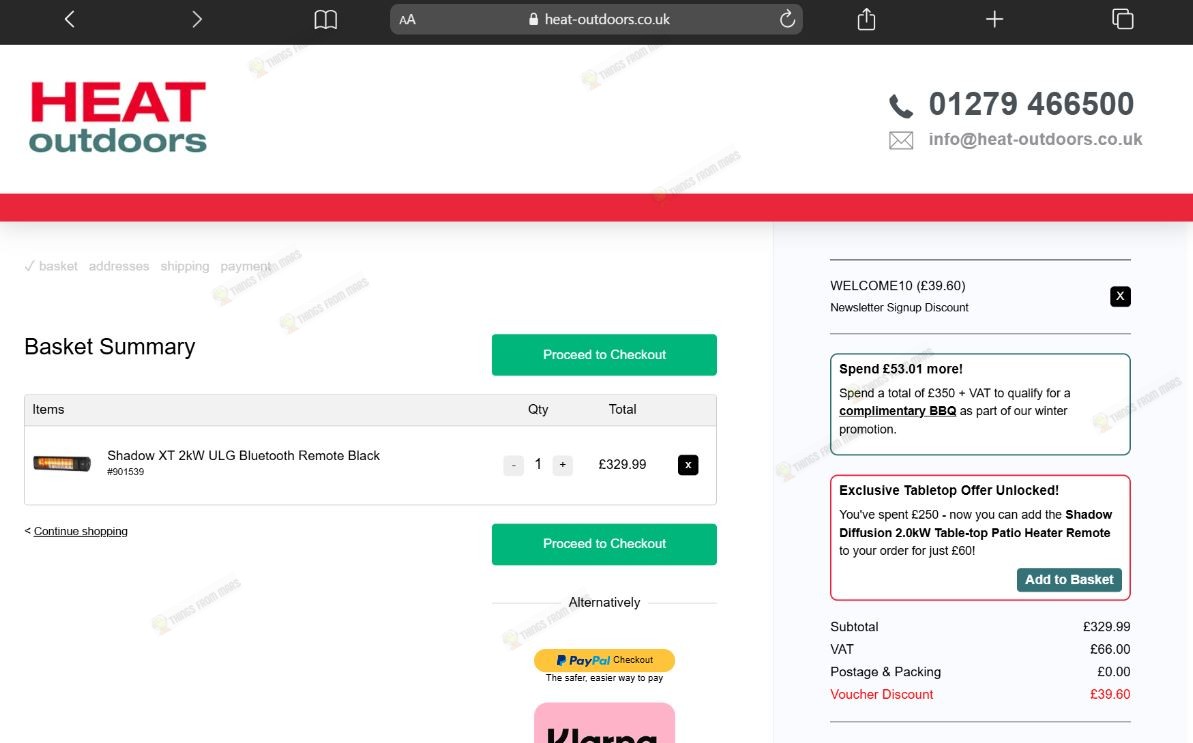
Task: Go back with the browser back arrow
Action: pos(69,19)
